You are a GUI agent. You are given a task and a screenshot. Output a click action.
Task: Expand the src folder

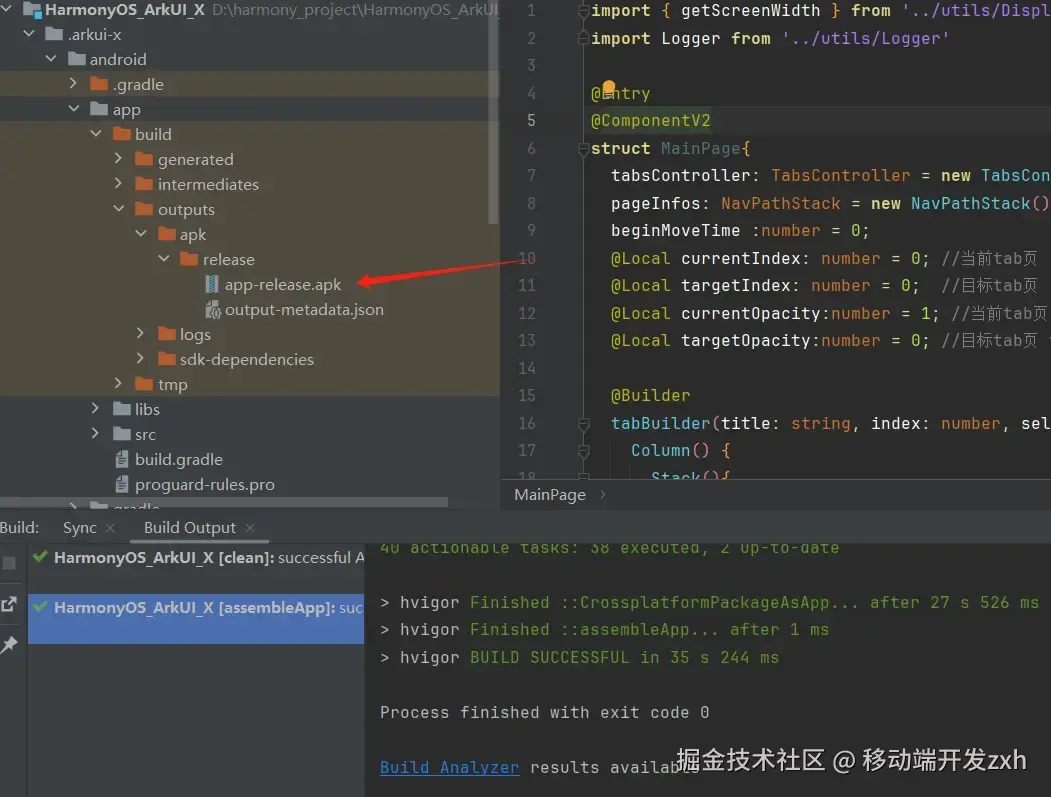pyautogui.click(x=95, y=434)
